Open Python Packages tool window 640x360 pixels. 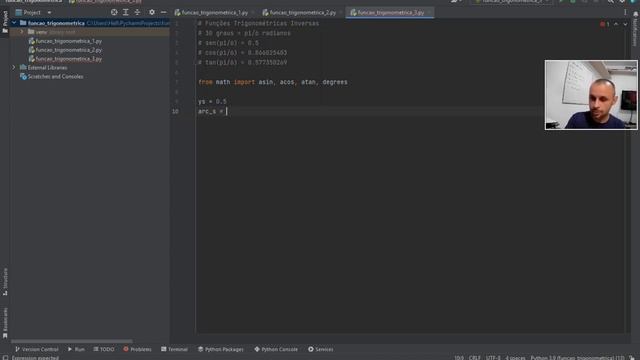click(221, 349)
